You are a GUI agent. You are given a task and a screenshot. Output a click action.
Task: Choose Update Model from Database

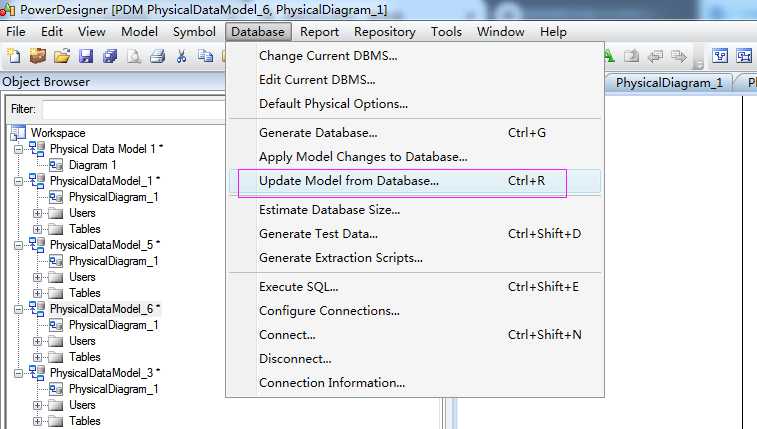[x=415, y=181]
